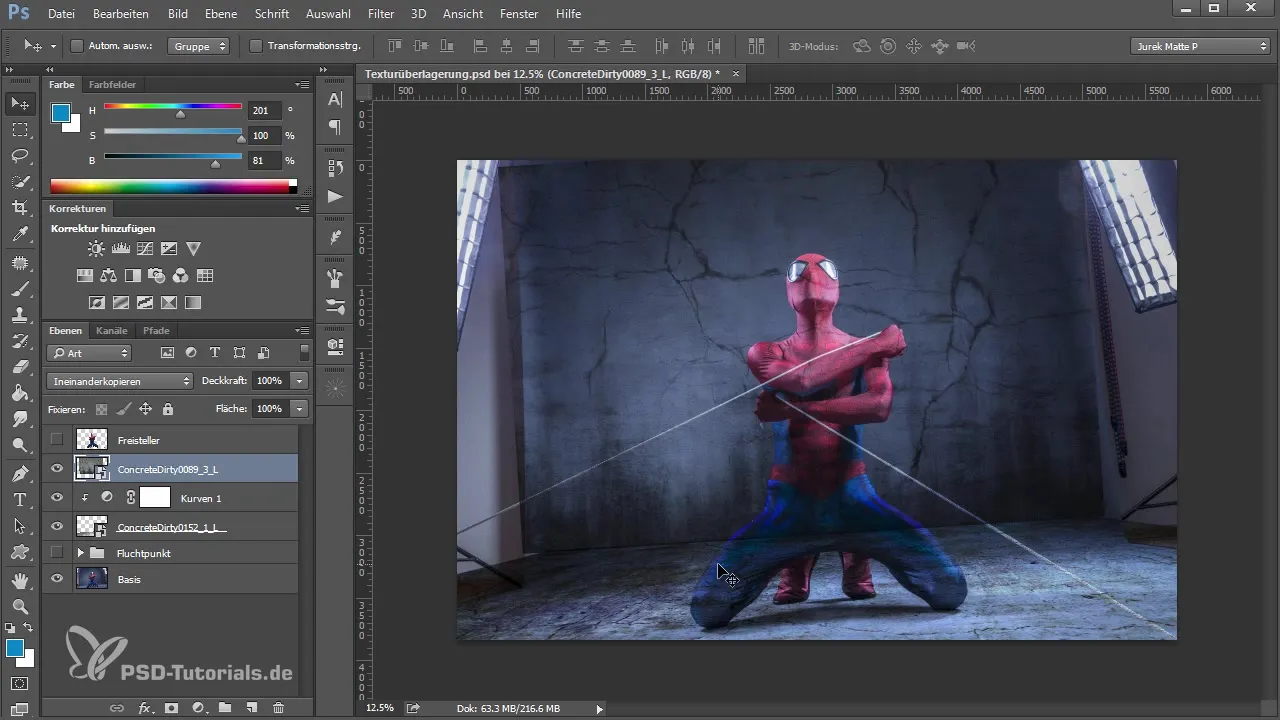Select the Kurven 1 layer mask thumbnail

coord(155,497)
